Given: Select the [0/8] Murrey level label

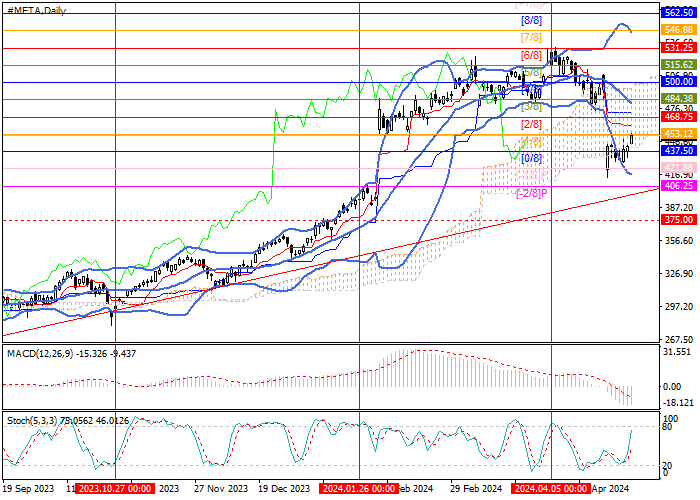Looking at the screenshot, I should point(531,158).
